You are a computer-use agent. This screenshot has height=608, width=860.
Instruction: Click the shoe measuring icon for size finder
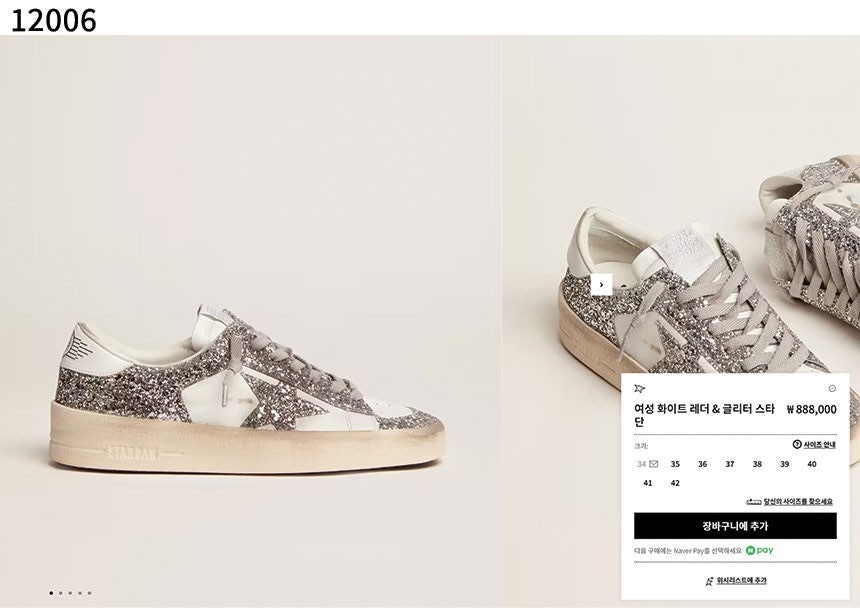click(754, 502)
